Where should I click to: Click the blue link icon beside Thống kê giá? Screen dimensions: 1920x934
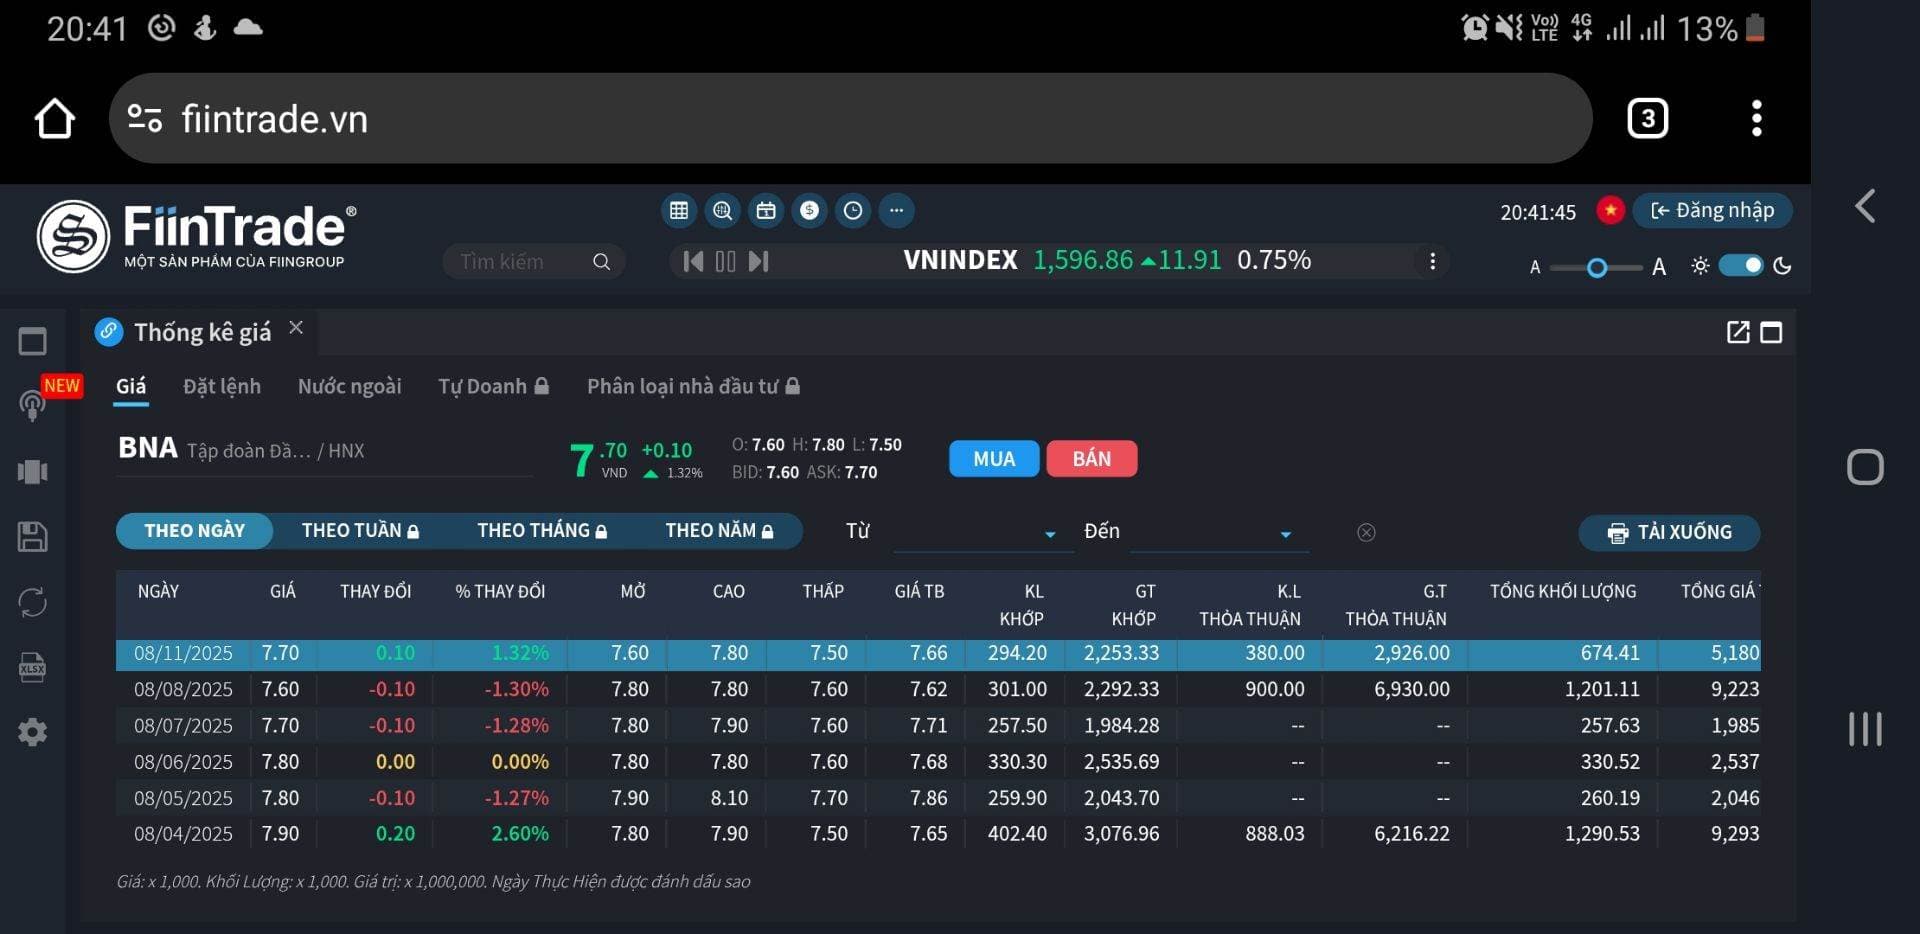109,332
